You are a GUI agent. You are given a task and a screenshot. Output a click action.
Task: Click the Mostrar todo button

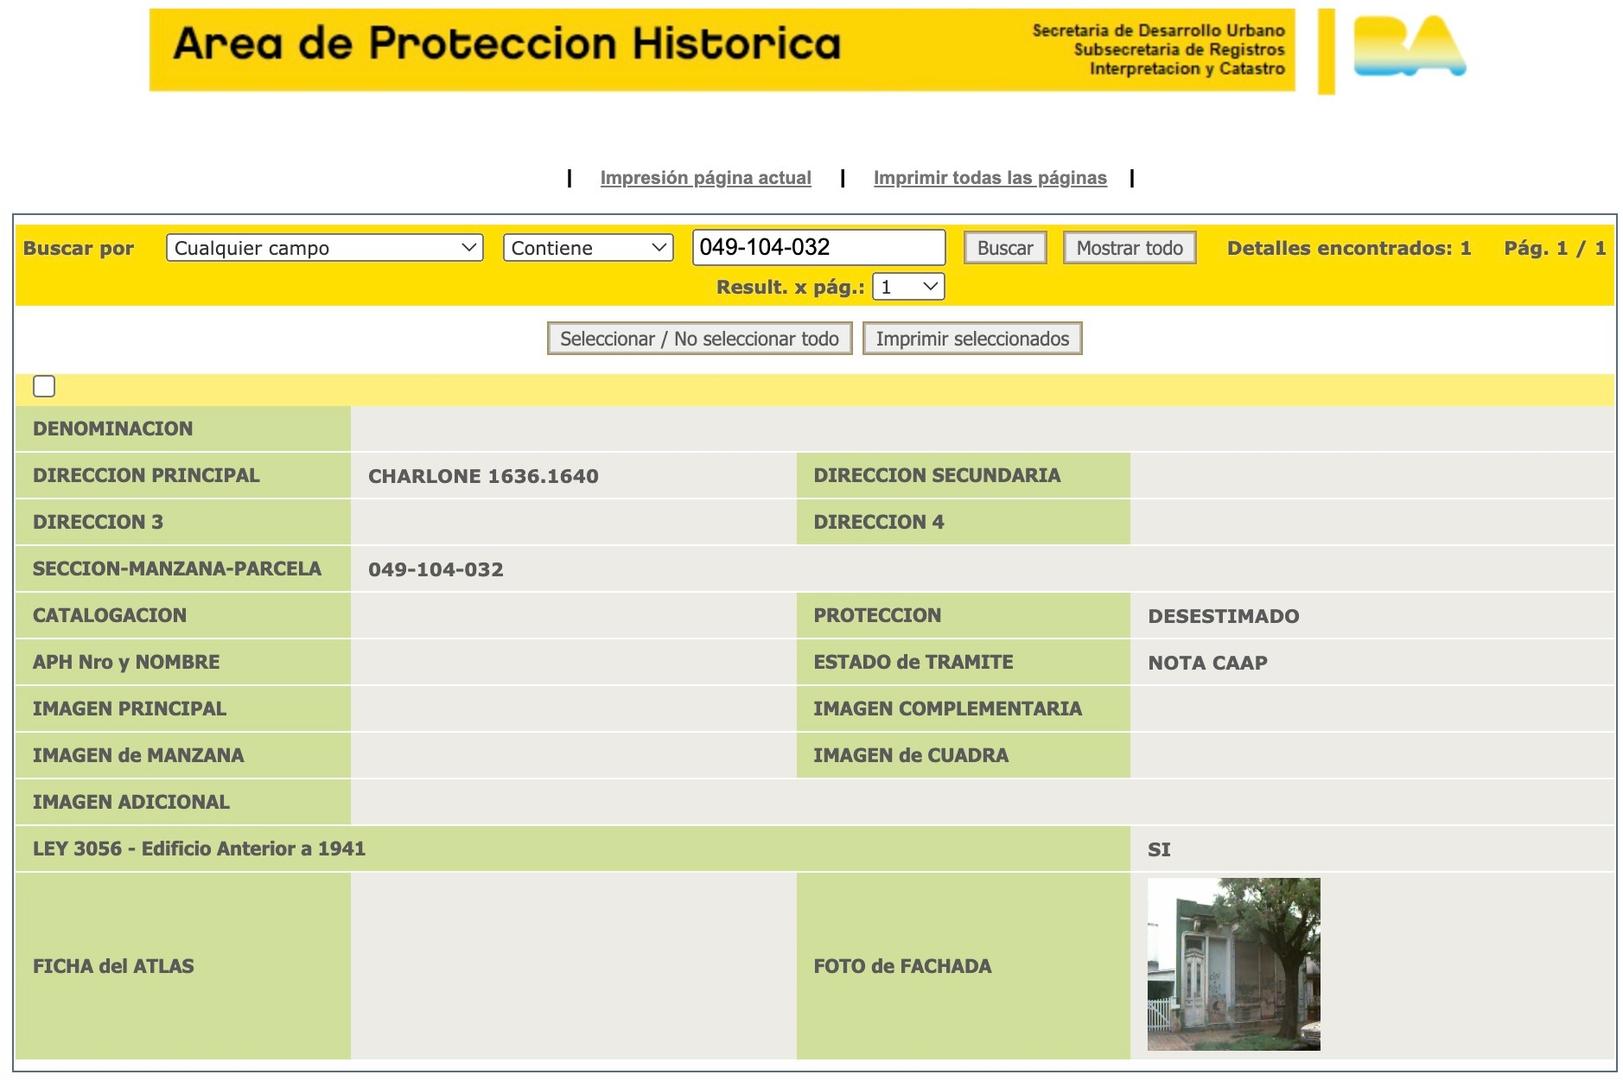[x=1130, y=248]
